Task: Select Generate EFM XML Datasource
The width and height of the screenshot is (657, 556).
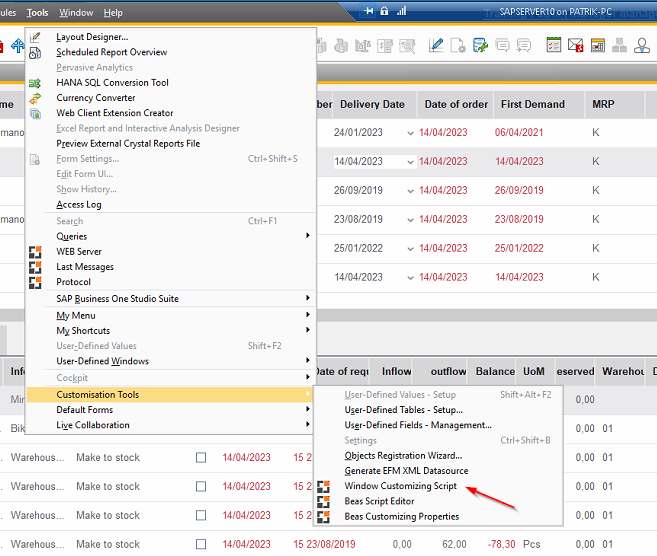Action: (406, 471)
